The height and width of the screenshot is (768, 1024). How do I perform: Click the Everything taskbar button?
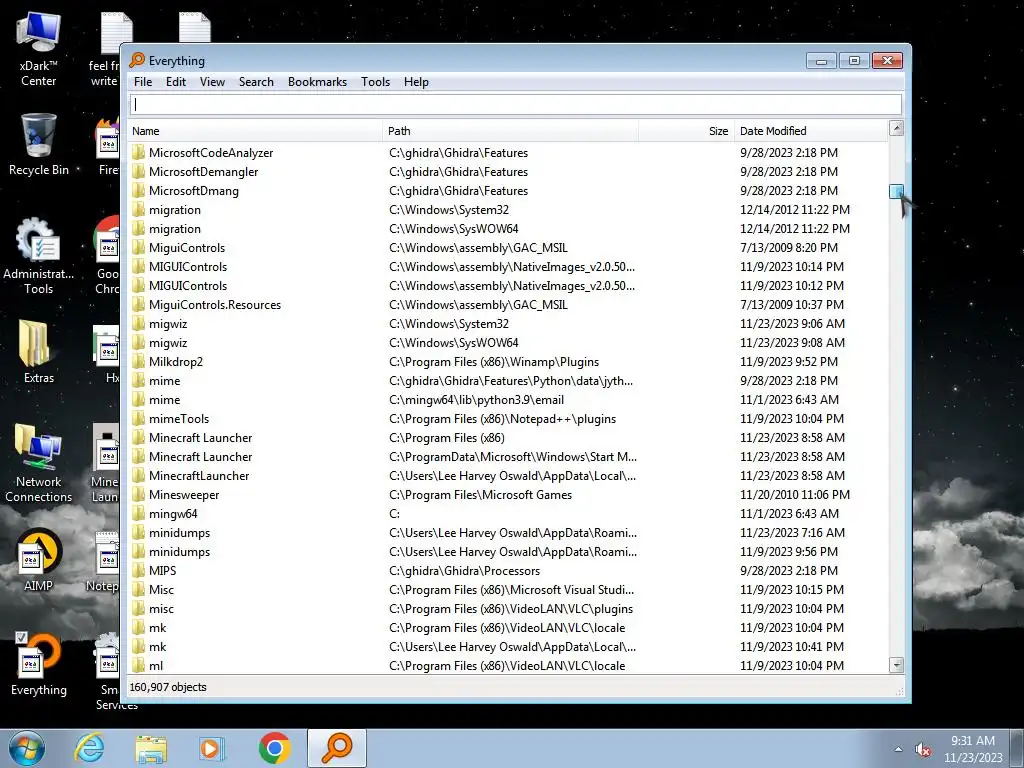coord(336,748)
